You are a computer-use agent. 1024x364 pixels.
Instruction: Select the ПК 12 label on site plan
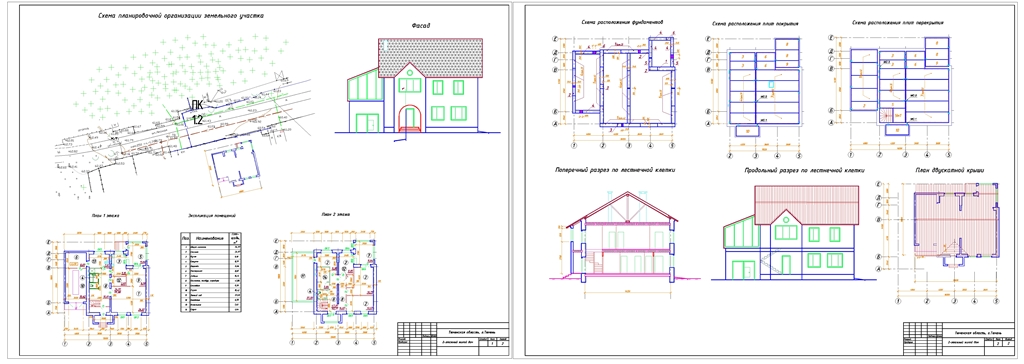(x=197, y=112)
